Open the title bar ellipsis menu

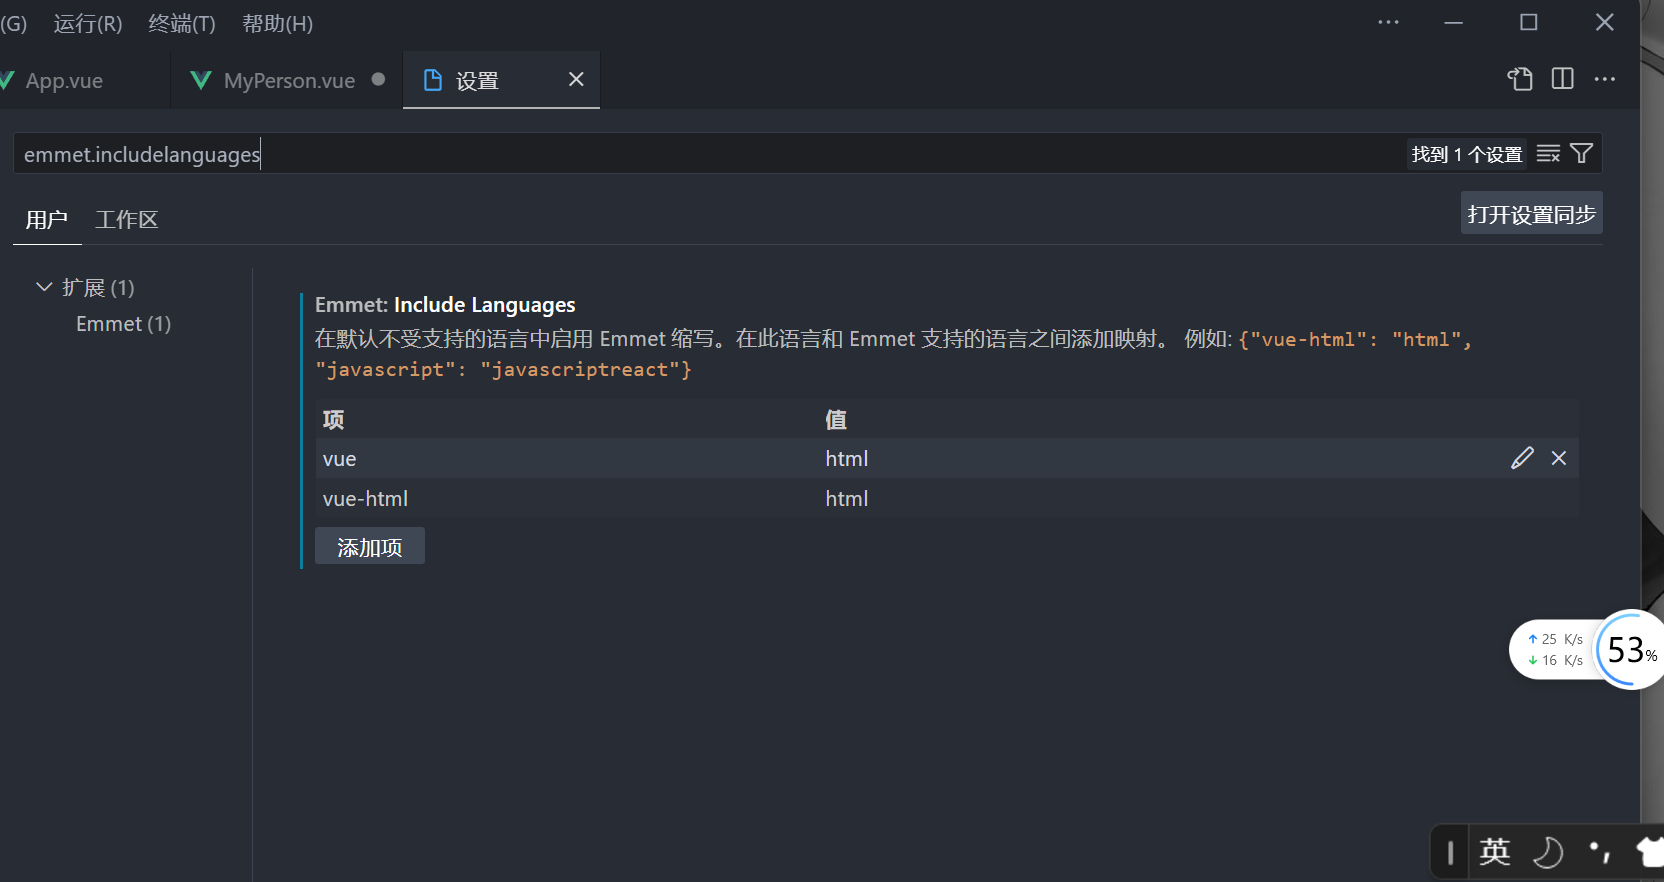[x=1388, y=22]
